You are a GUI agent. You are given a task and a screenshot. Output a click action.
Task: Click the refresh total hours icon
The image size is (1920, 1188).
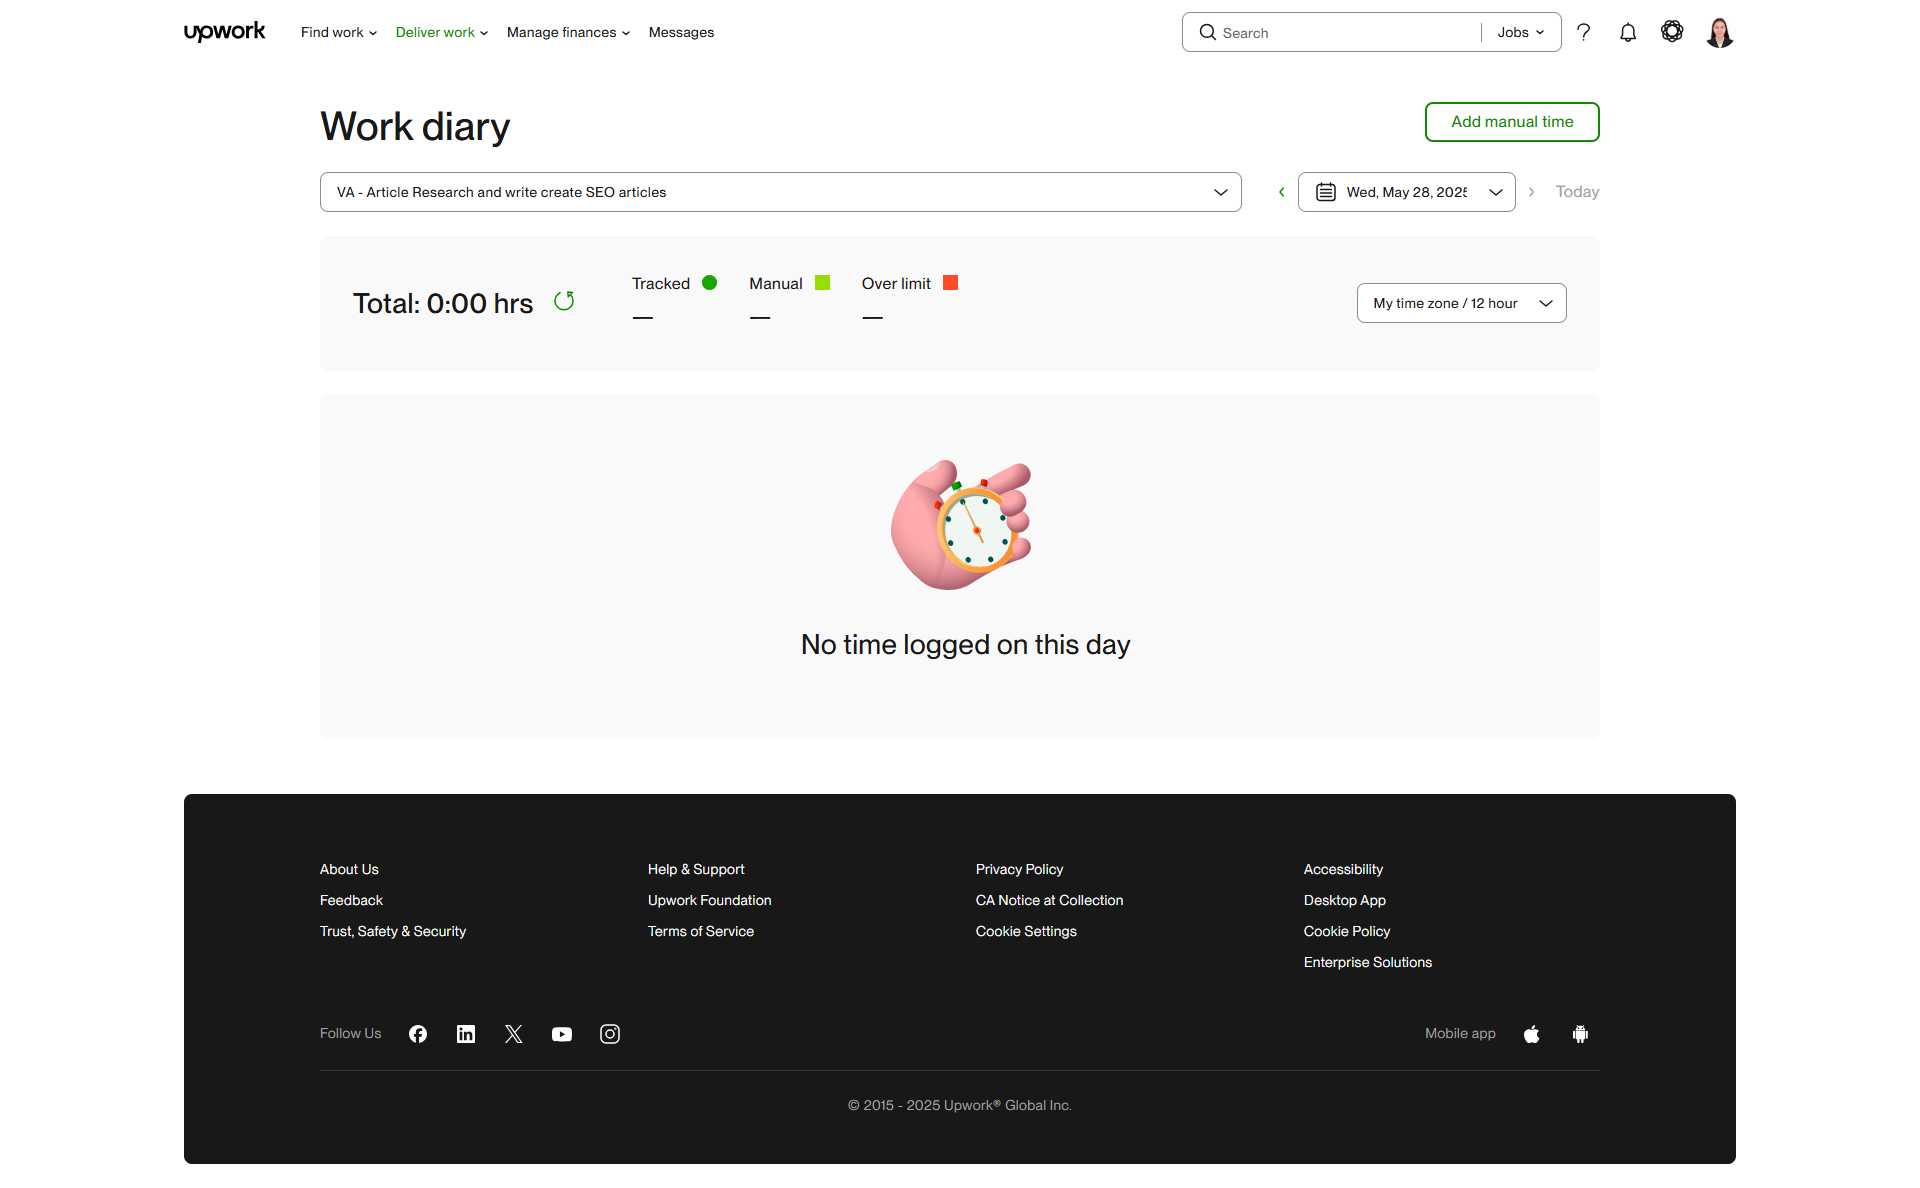(x=564, y=301)
